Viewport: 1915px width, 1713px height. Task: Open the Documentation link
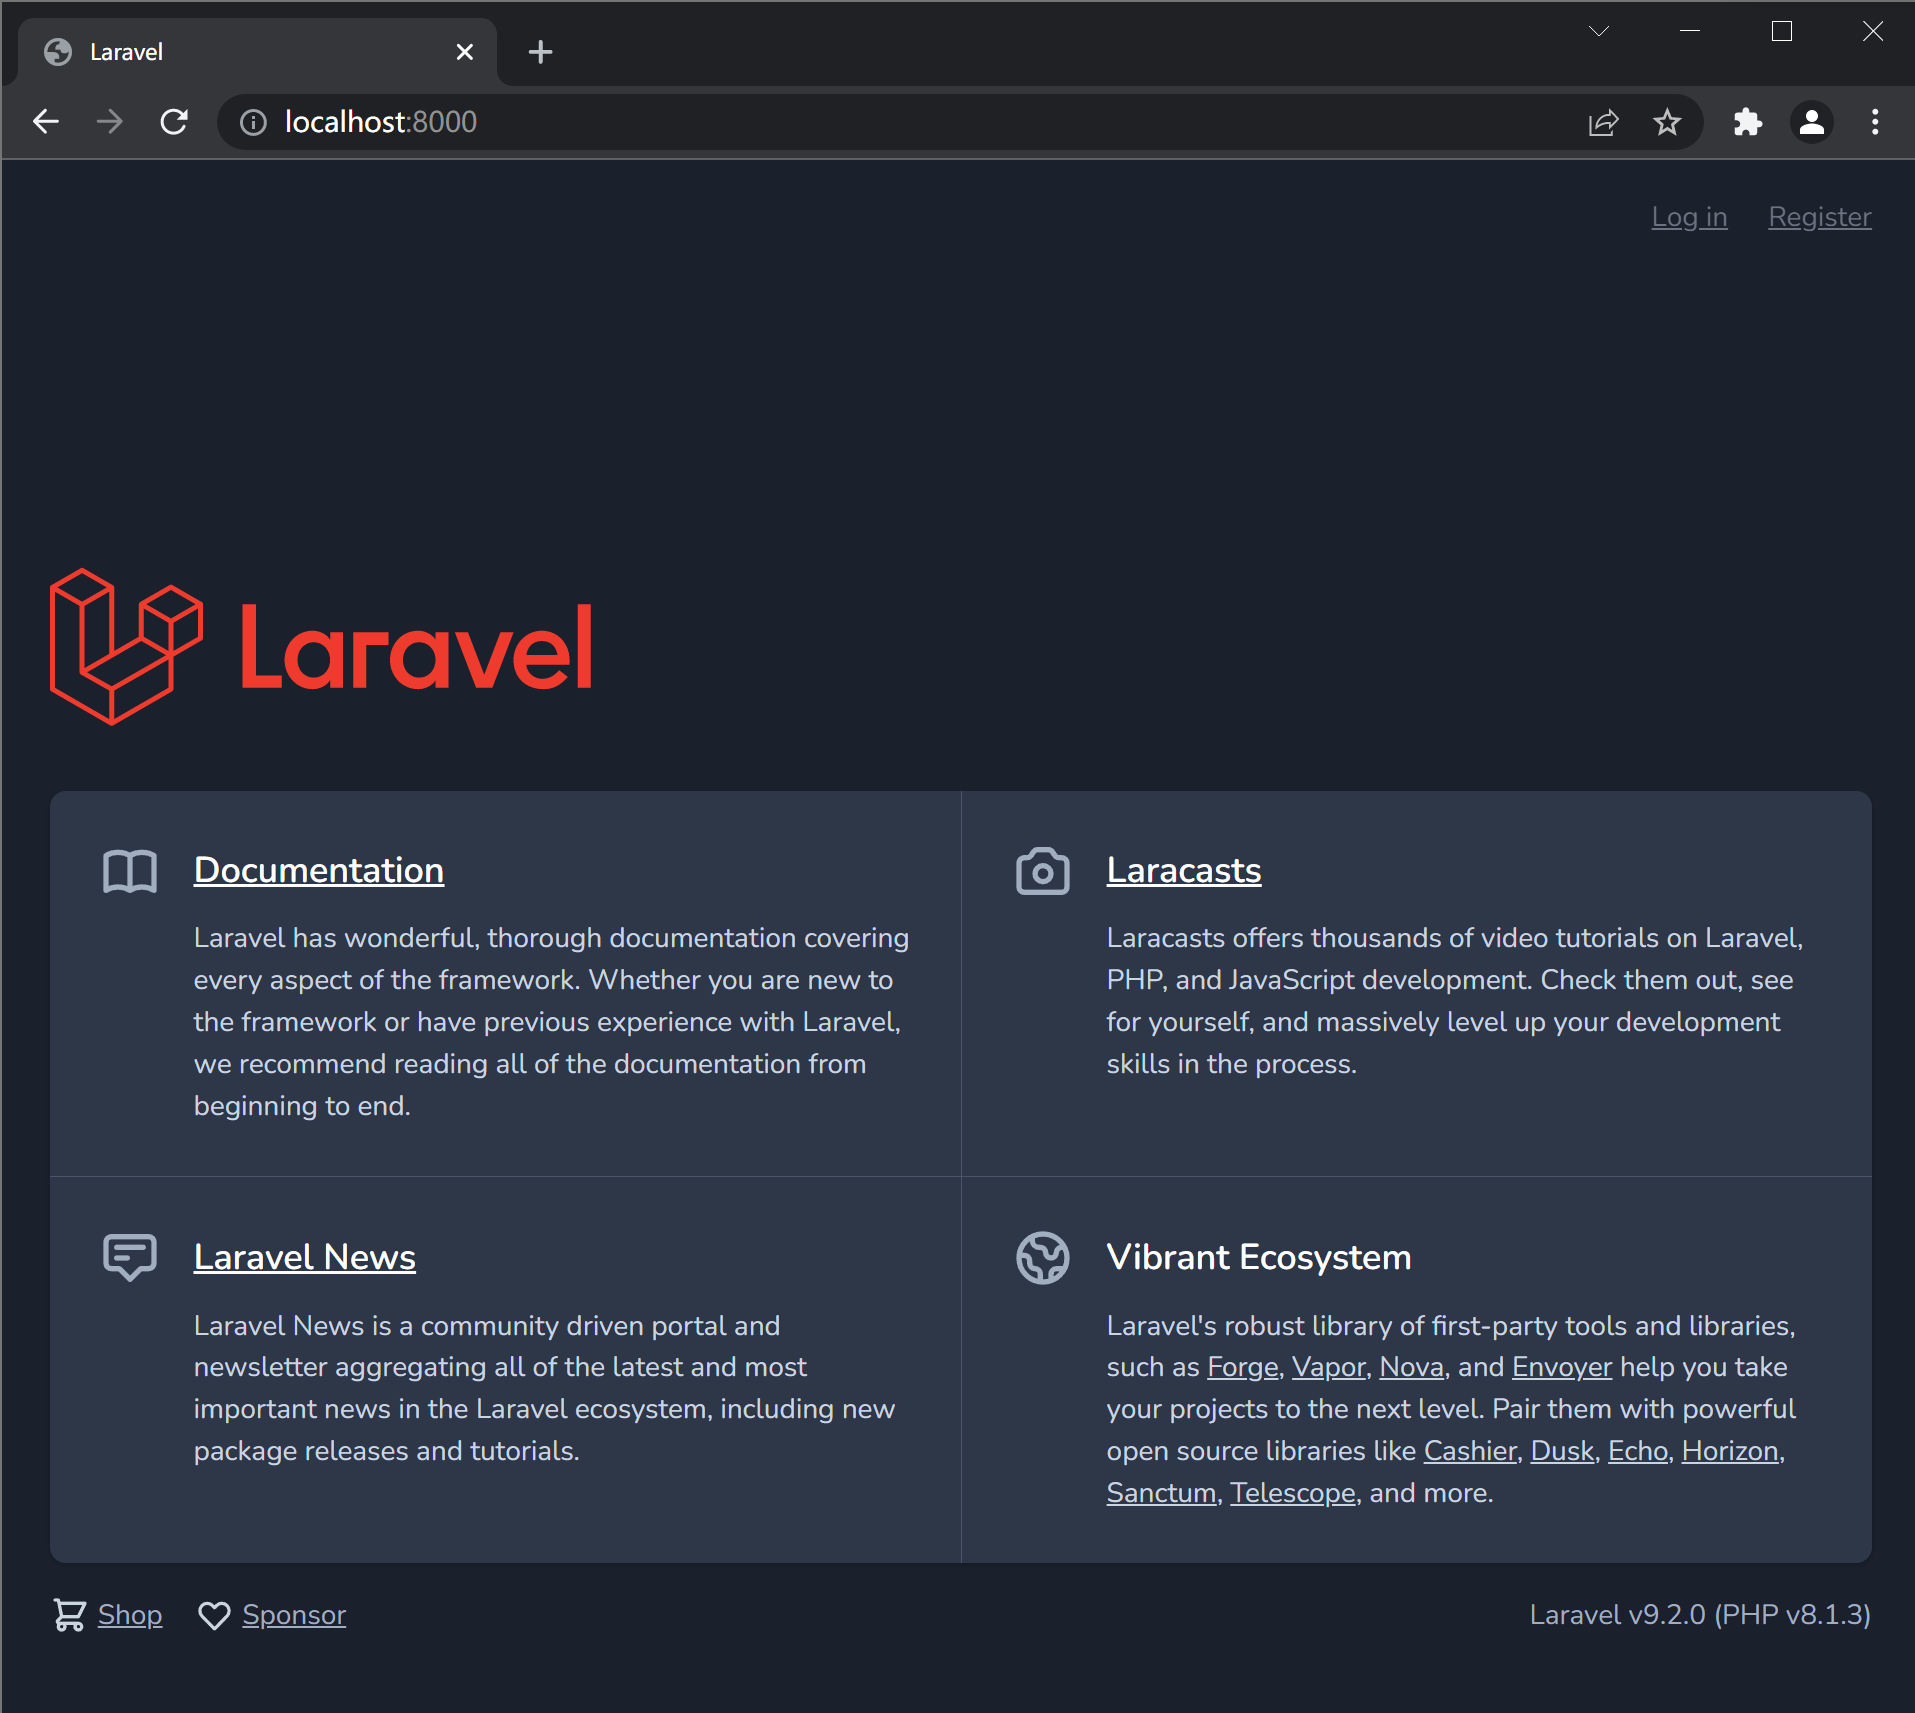pos(319,870)
